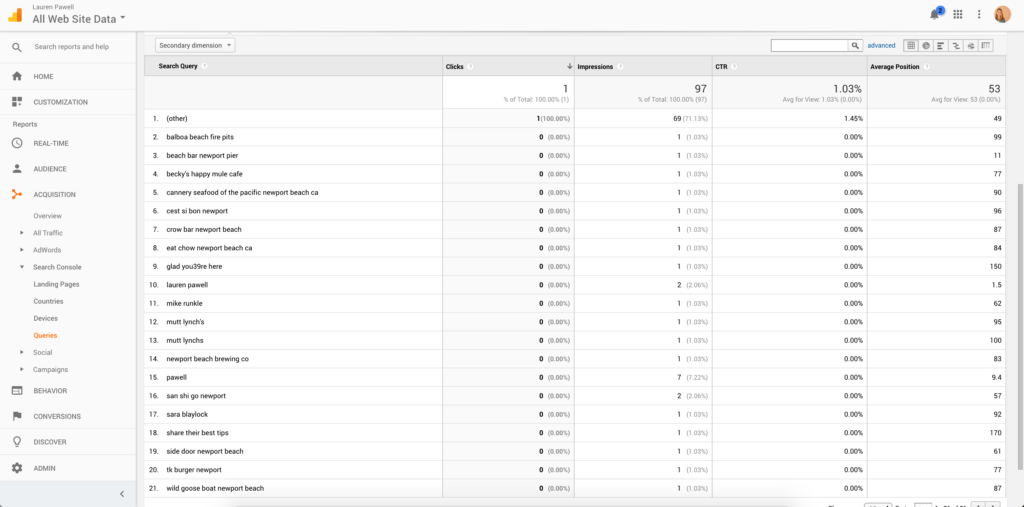Click the Home house icon
This screenshot has height=507, width=1024.
coord(17,76)
